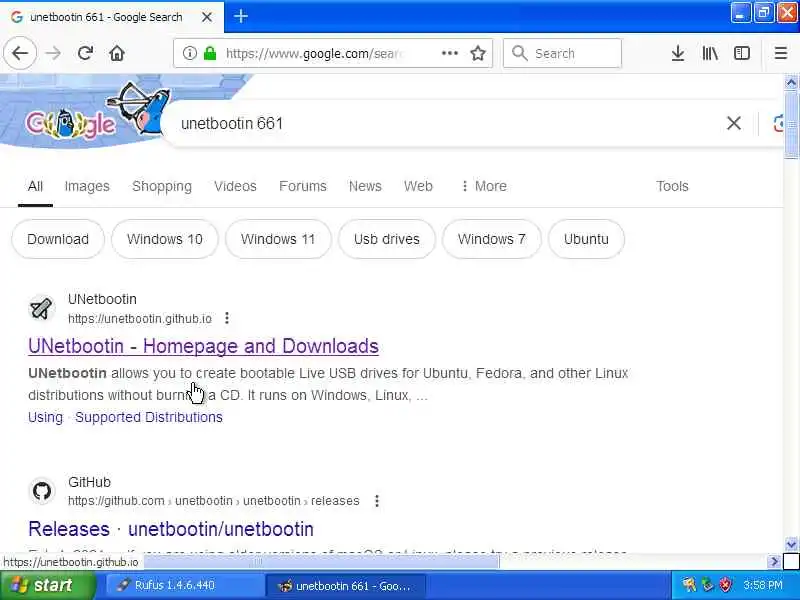Switch to Videos results
Viewport: 800px width, 600px height.
pos(235,186)
